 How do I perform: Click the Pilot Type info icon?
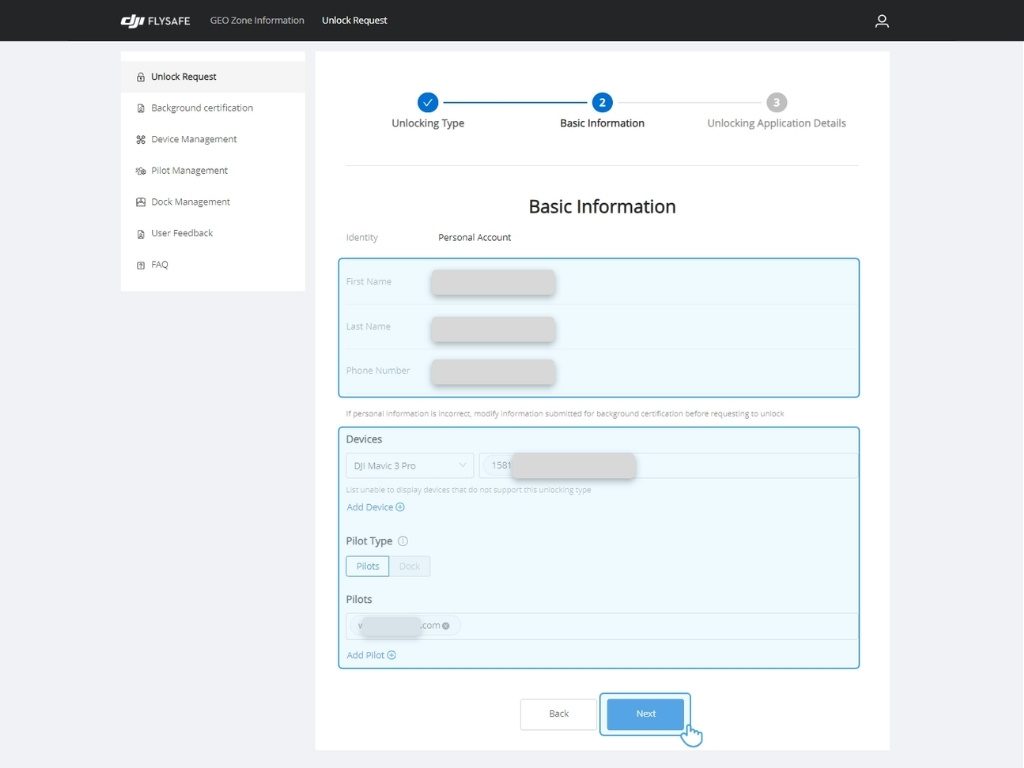click(x=403, y=541)
